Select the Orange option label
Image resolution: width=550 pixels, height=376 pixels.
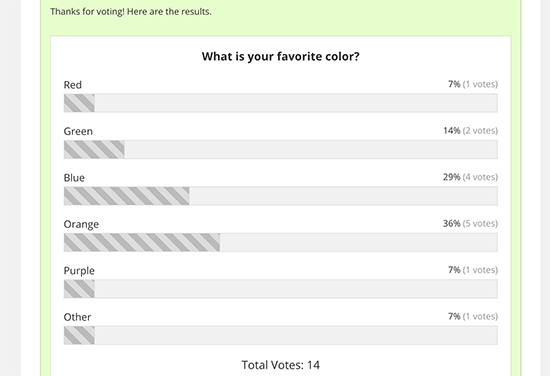[x=81, y=224]
